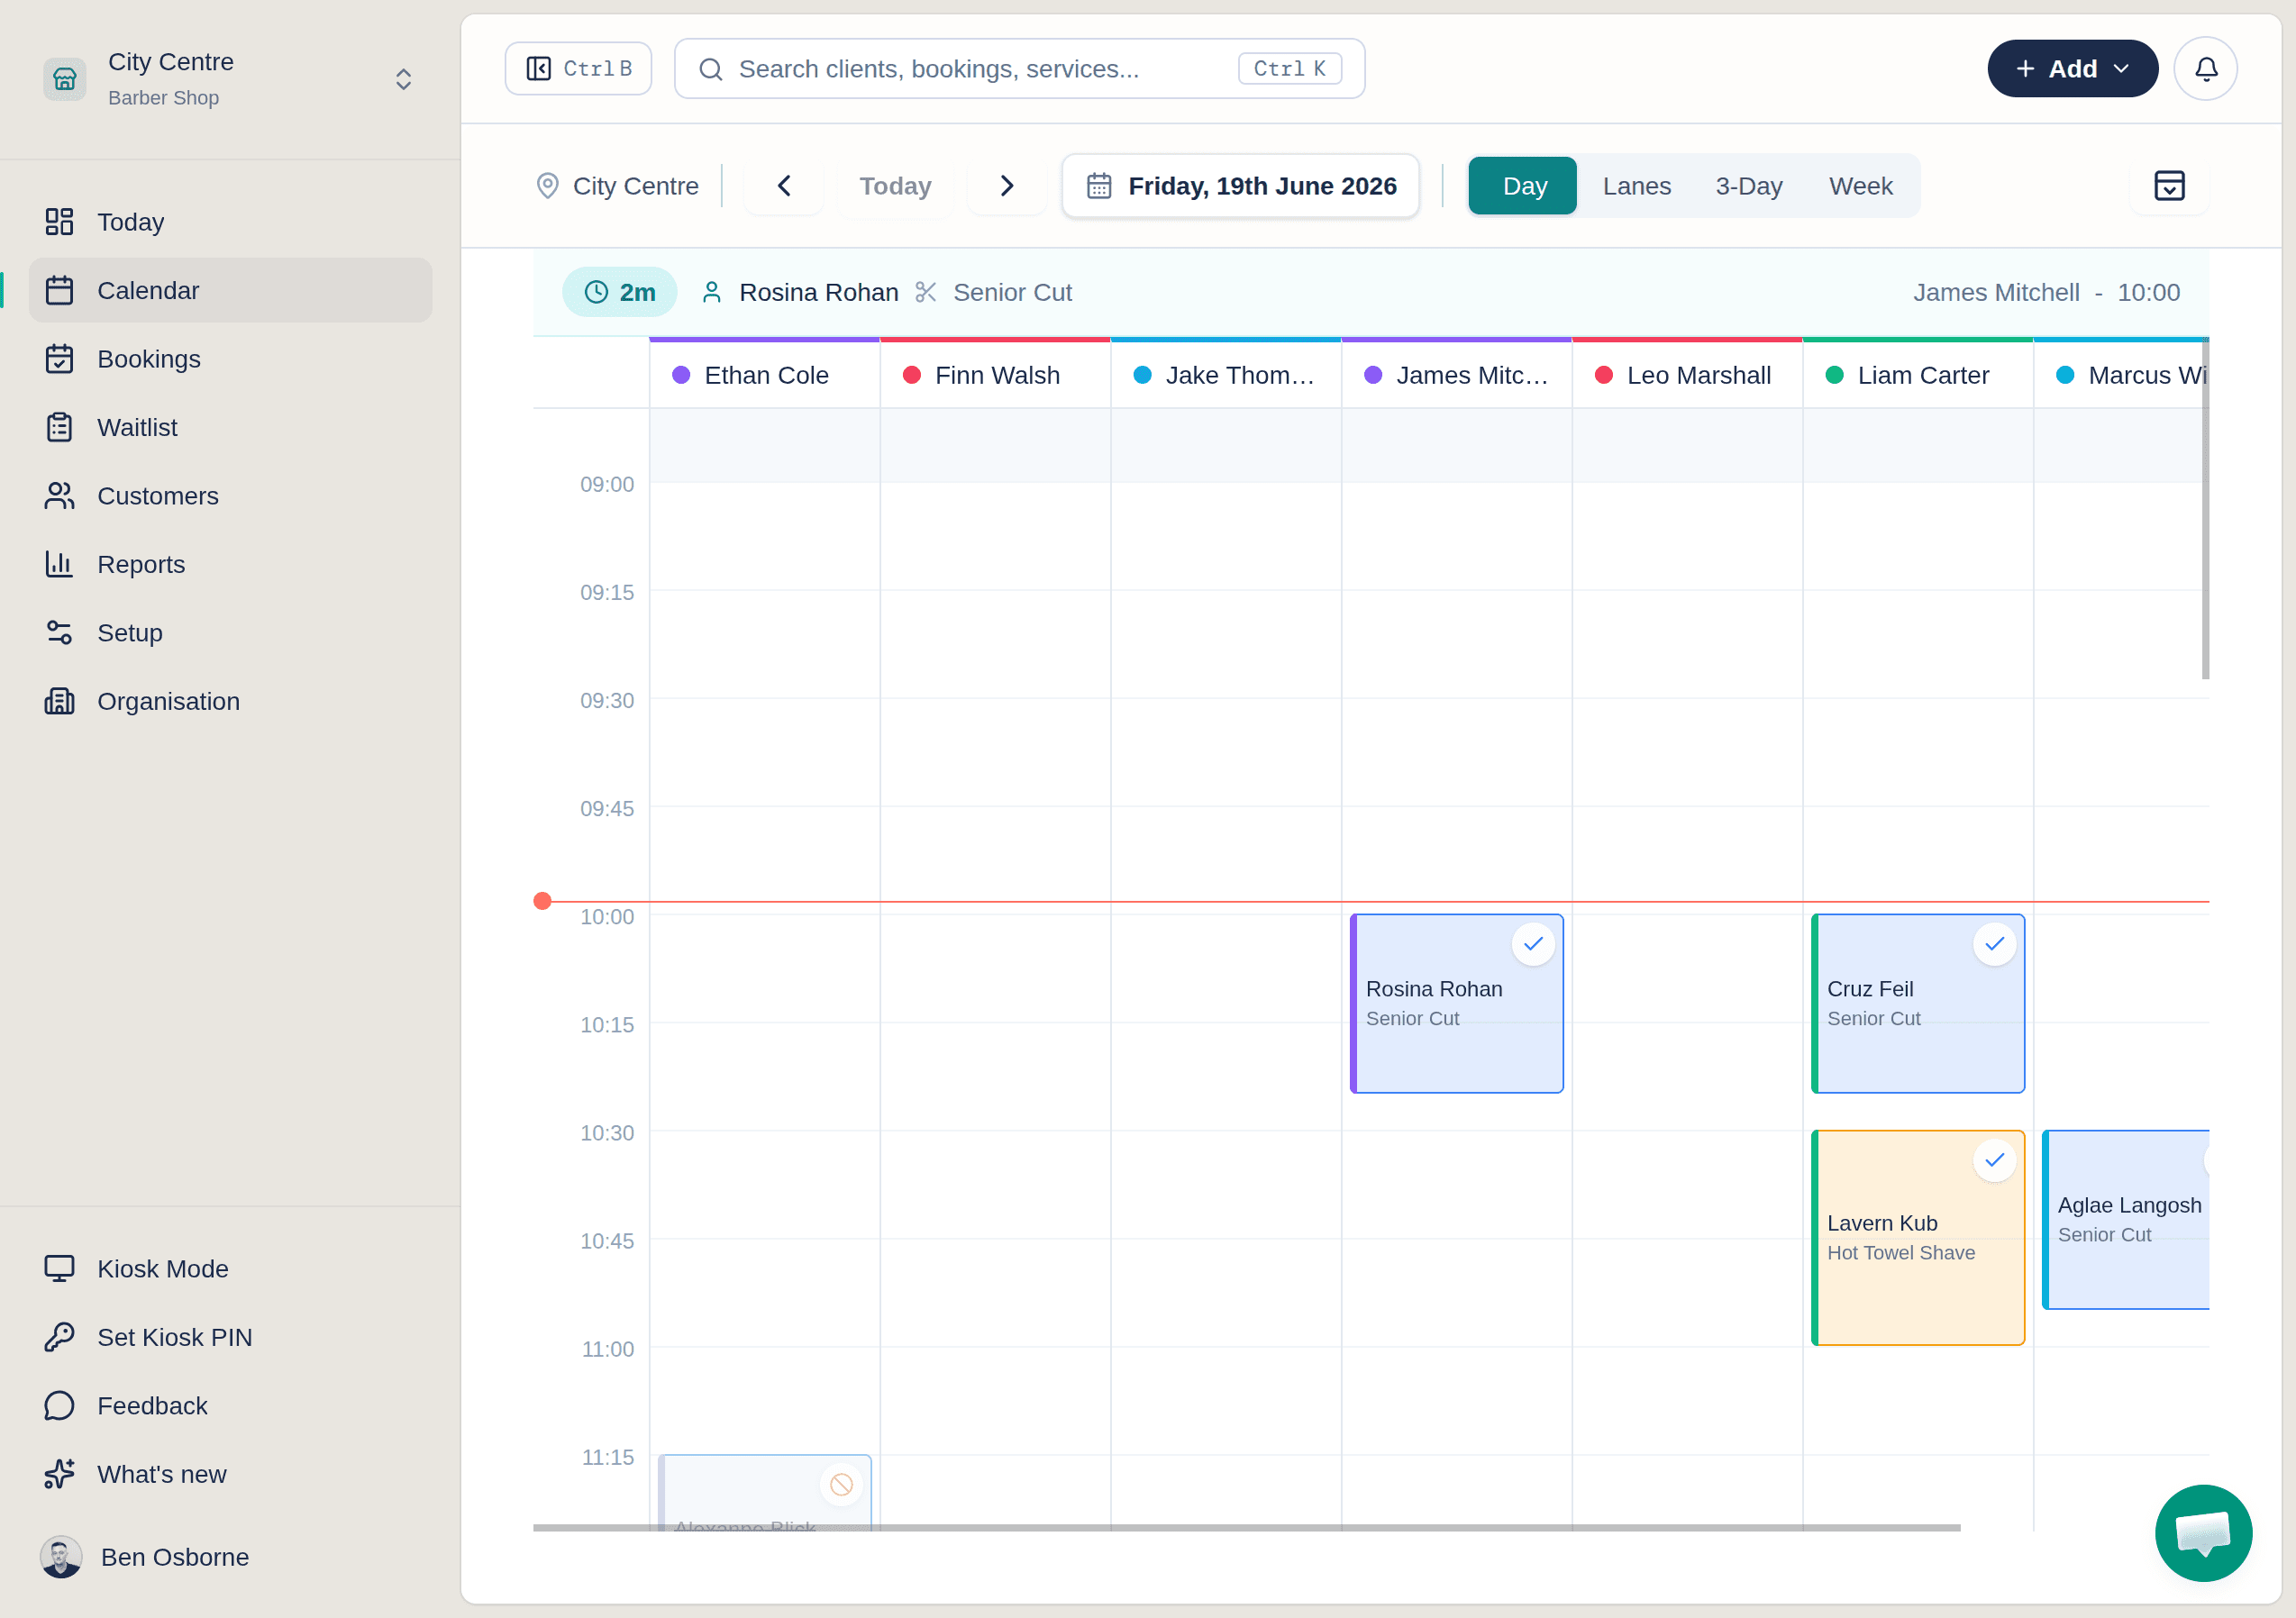
Task: Click the vertical calendar scrollbar
Action: [2205, 508]
